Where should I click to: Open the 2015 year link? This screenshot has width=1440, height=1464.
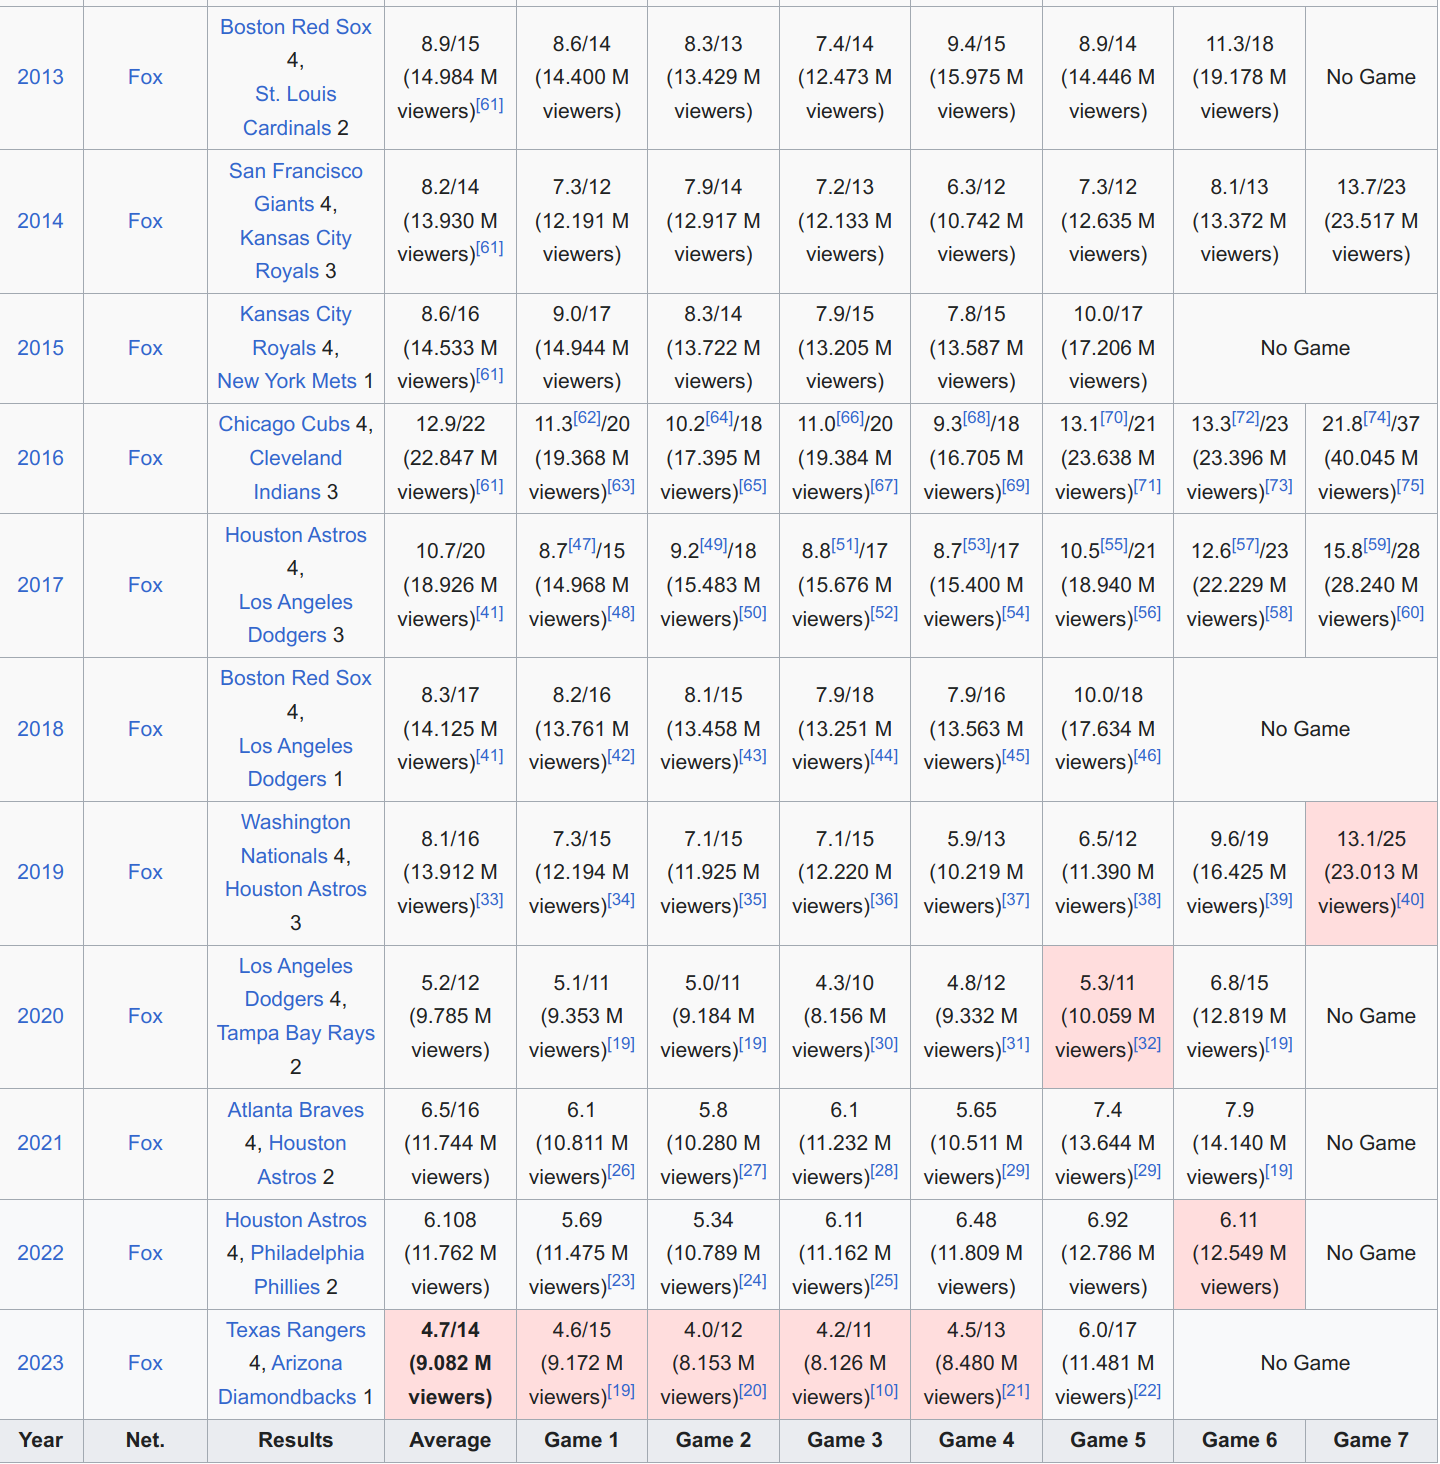point(40,348)
